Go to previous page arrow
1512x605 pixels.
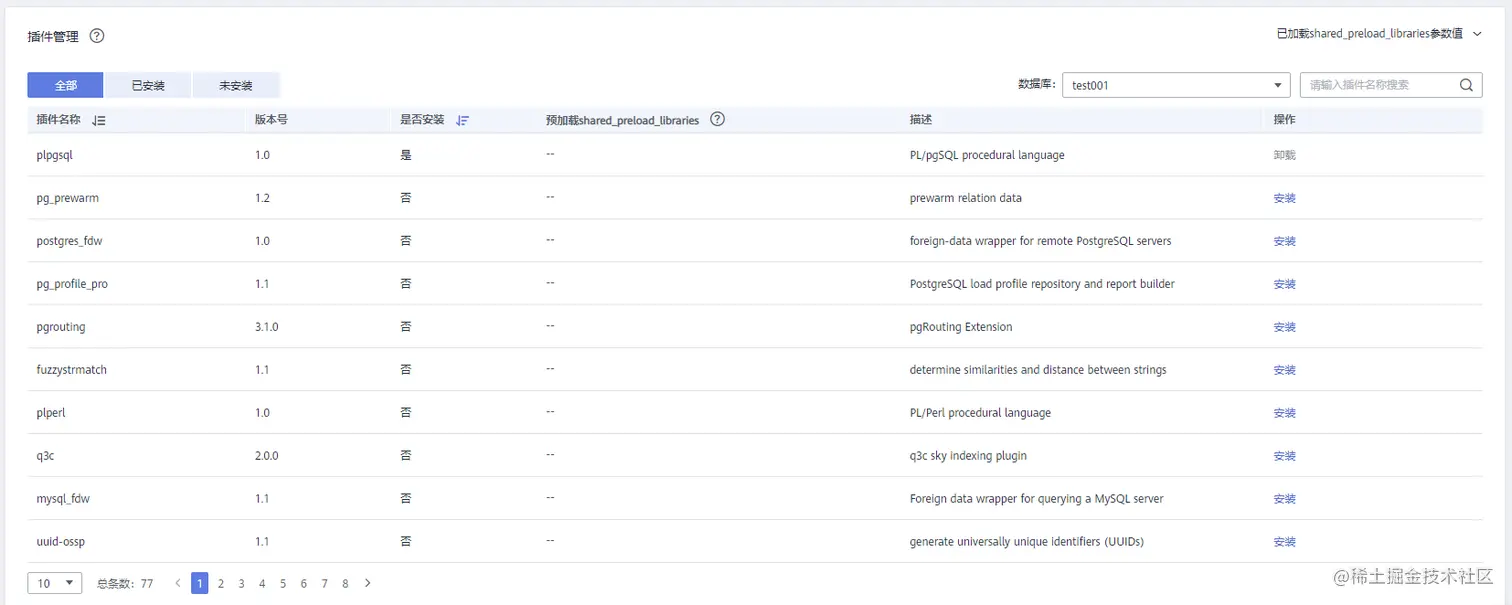(178, 583)
